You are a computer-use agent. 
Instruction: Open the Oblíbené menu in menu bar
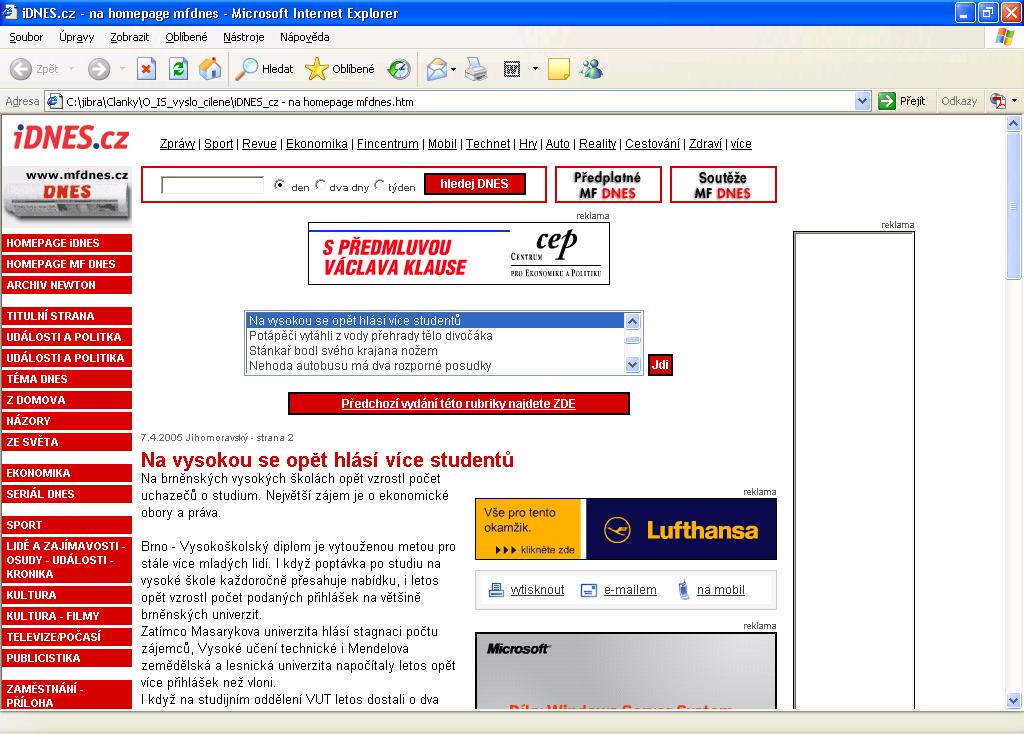[x=186, y=37]
